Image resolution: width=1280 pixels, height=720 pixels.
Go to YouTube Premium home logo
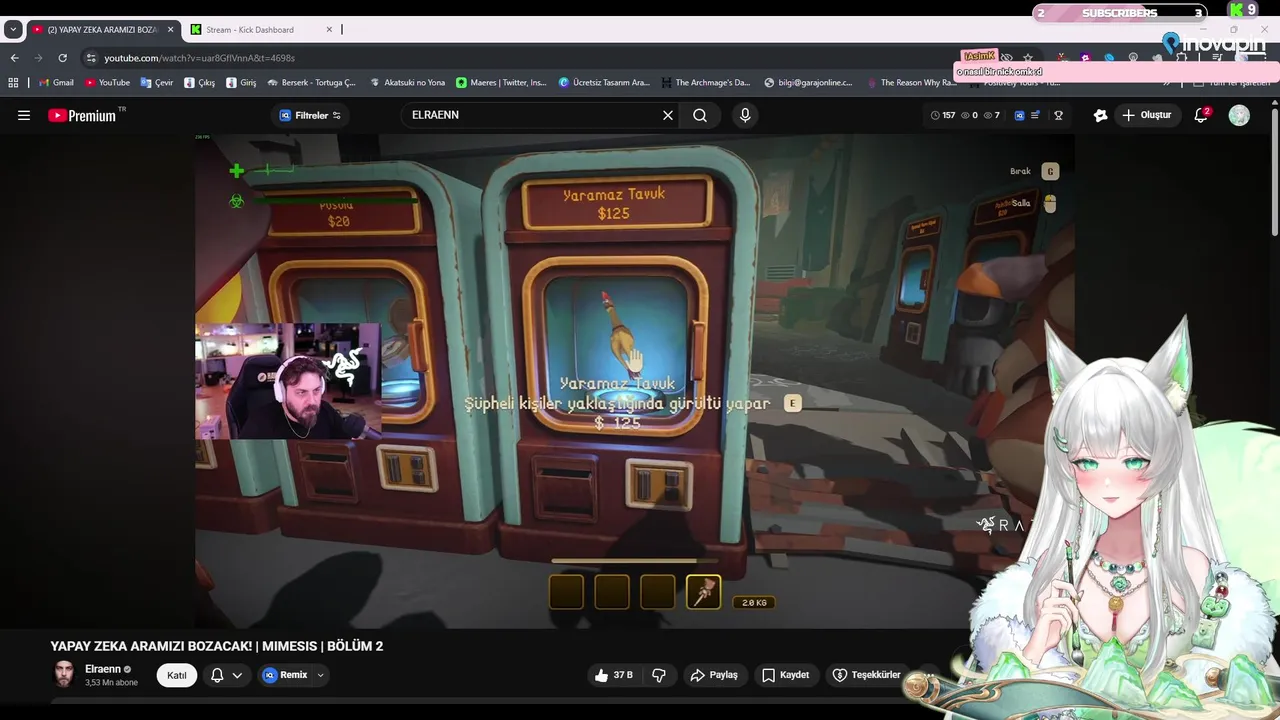[82, 115]
